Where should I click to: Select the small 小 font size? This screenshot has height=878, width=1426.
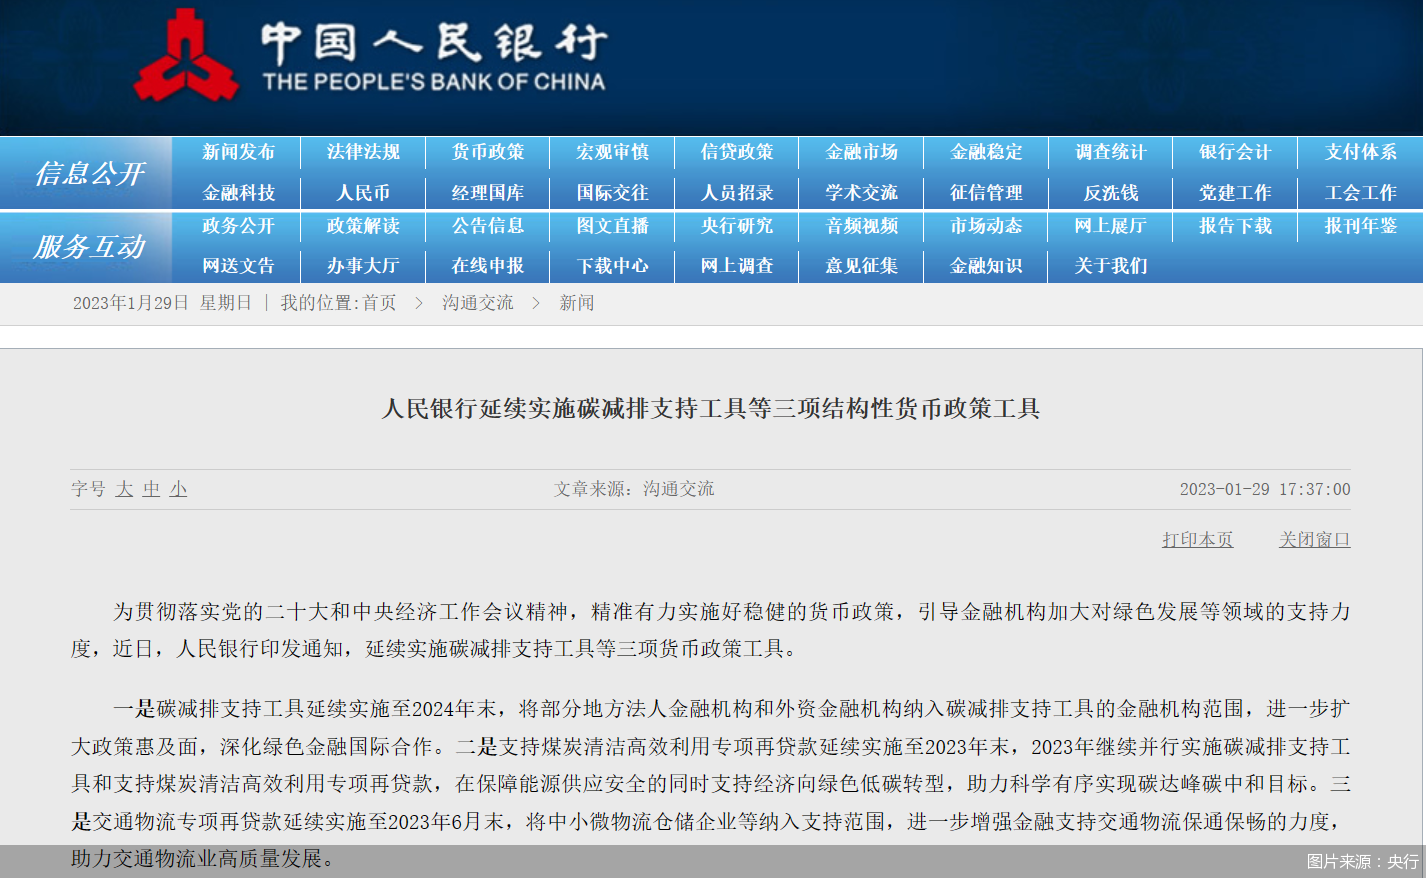(x=175, y=489)
